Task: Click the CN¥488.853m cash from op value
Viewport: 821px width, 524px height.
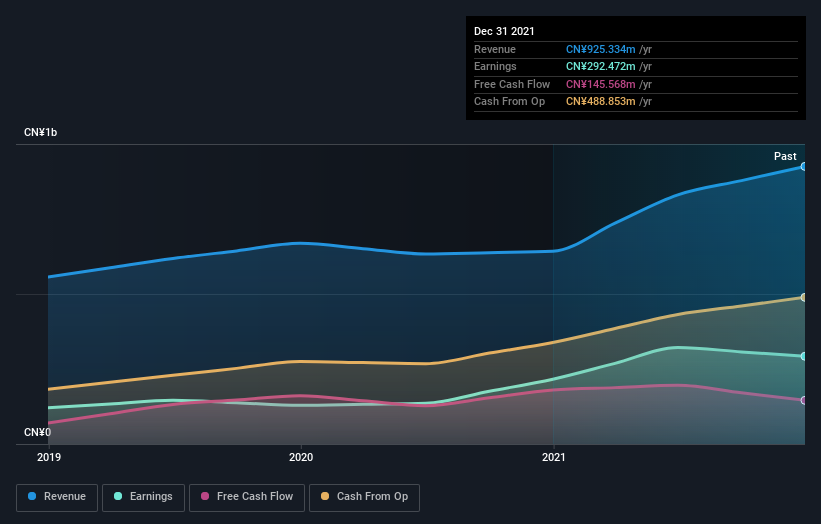Action: point(601,102)
